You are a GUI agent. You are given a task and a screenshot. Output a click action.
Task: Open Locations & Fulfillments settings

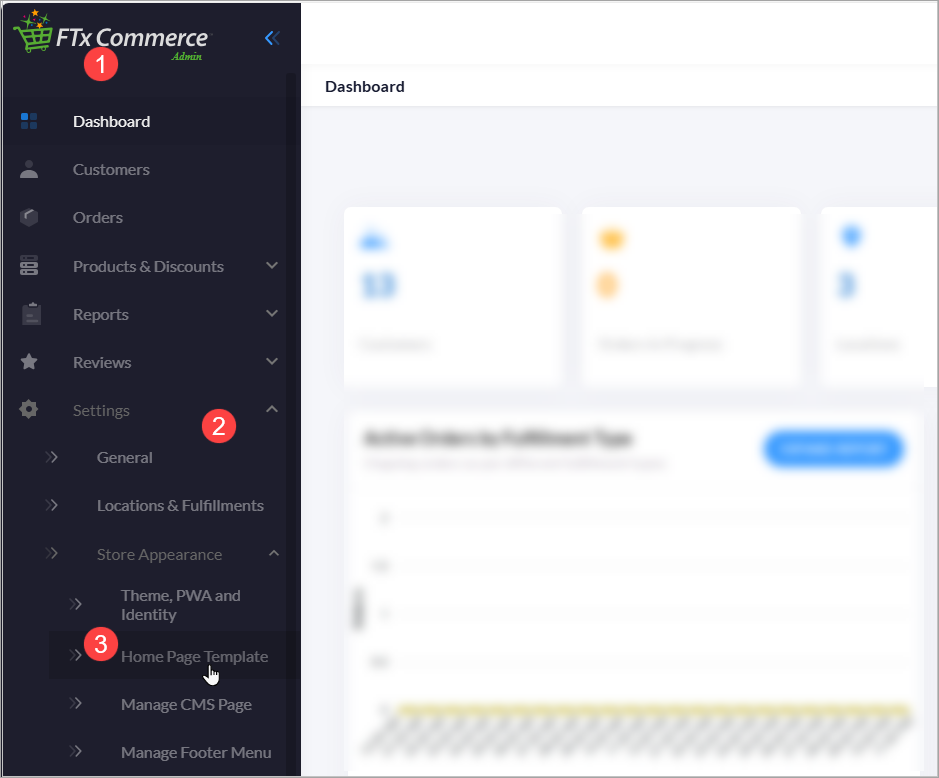pos(180,505)
